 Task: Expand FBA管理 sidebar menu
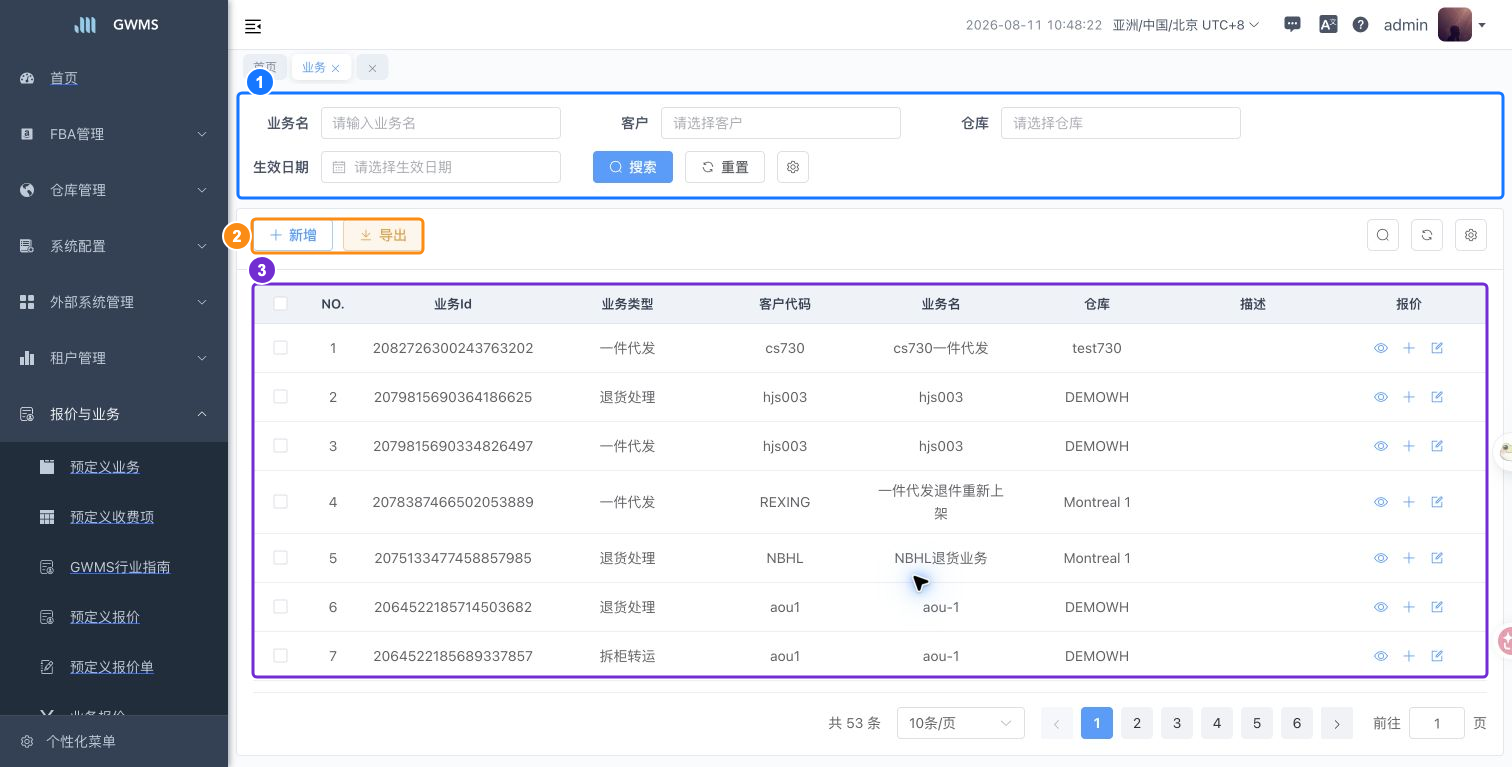coord(114,134)
